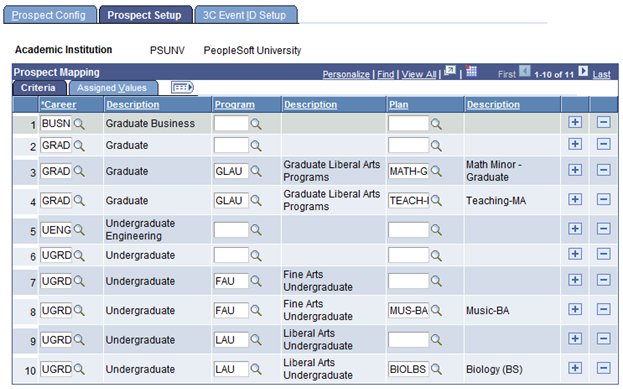Open program lookup in Graduate Business row
The height and width of the screenshot is (389, 623).
pos(256,124)
